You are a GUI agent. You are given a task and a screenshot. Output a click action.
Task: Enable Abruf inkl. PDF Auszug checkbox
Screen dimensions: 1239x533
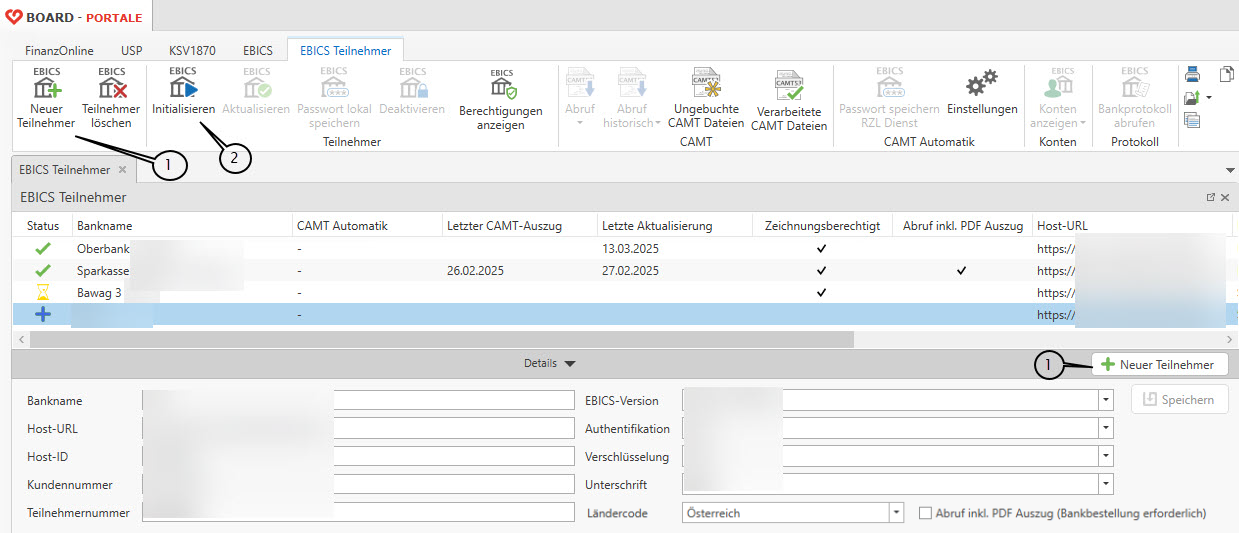[x=925, y=513]
